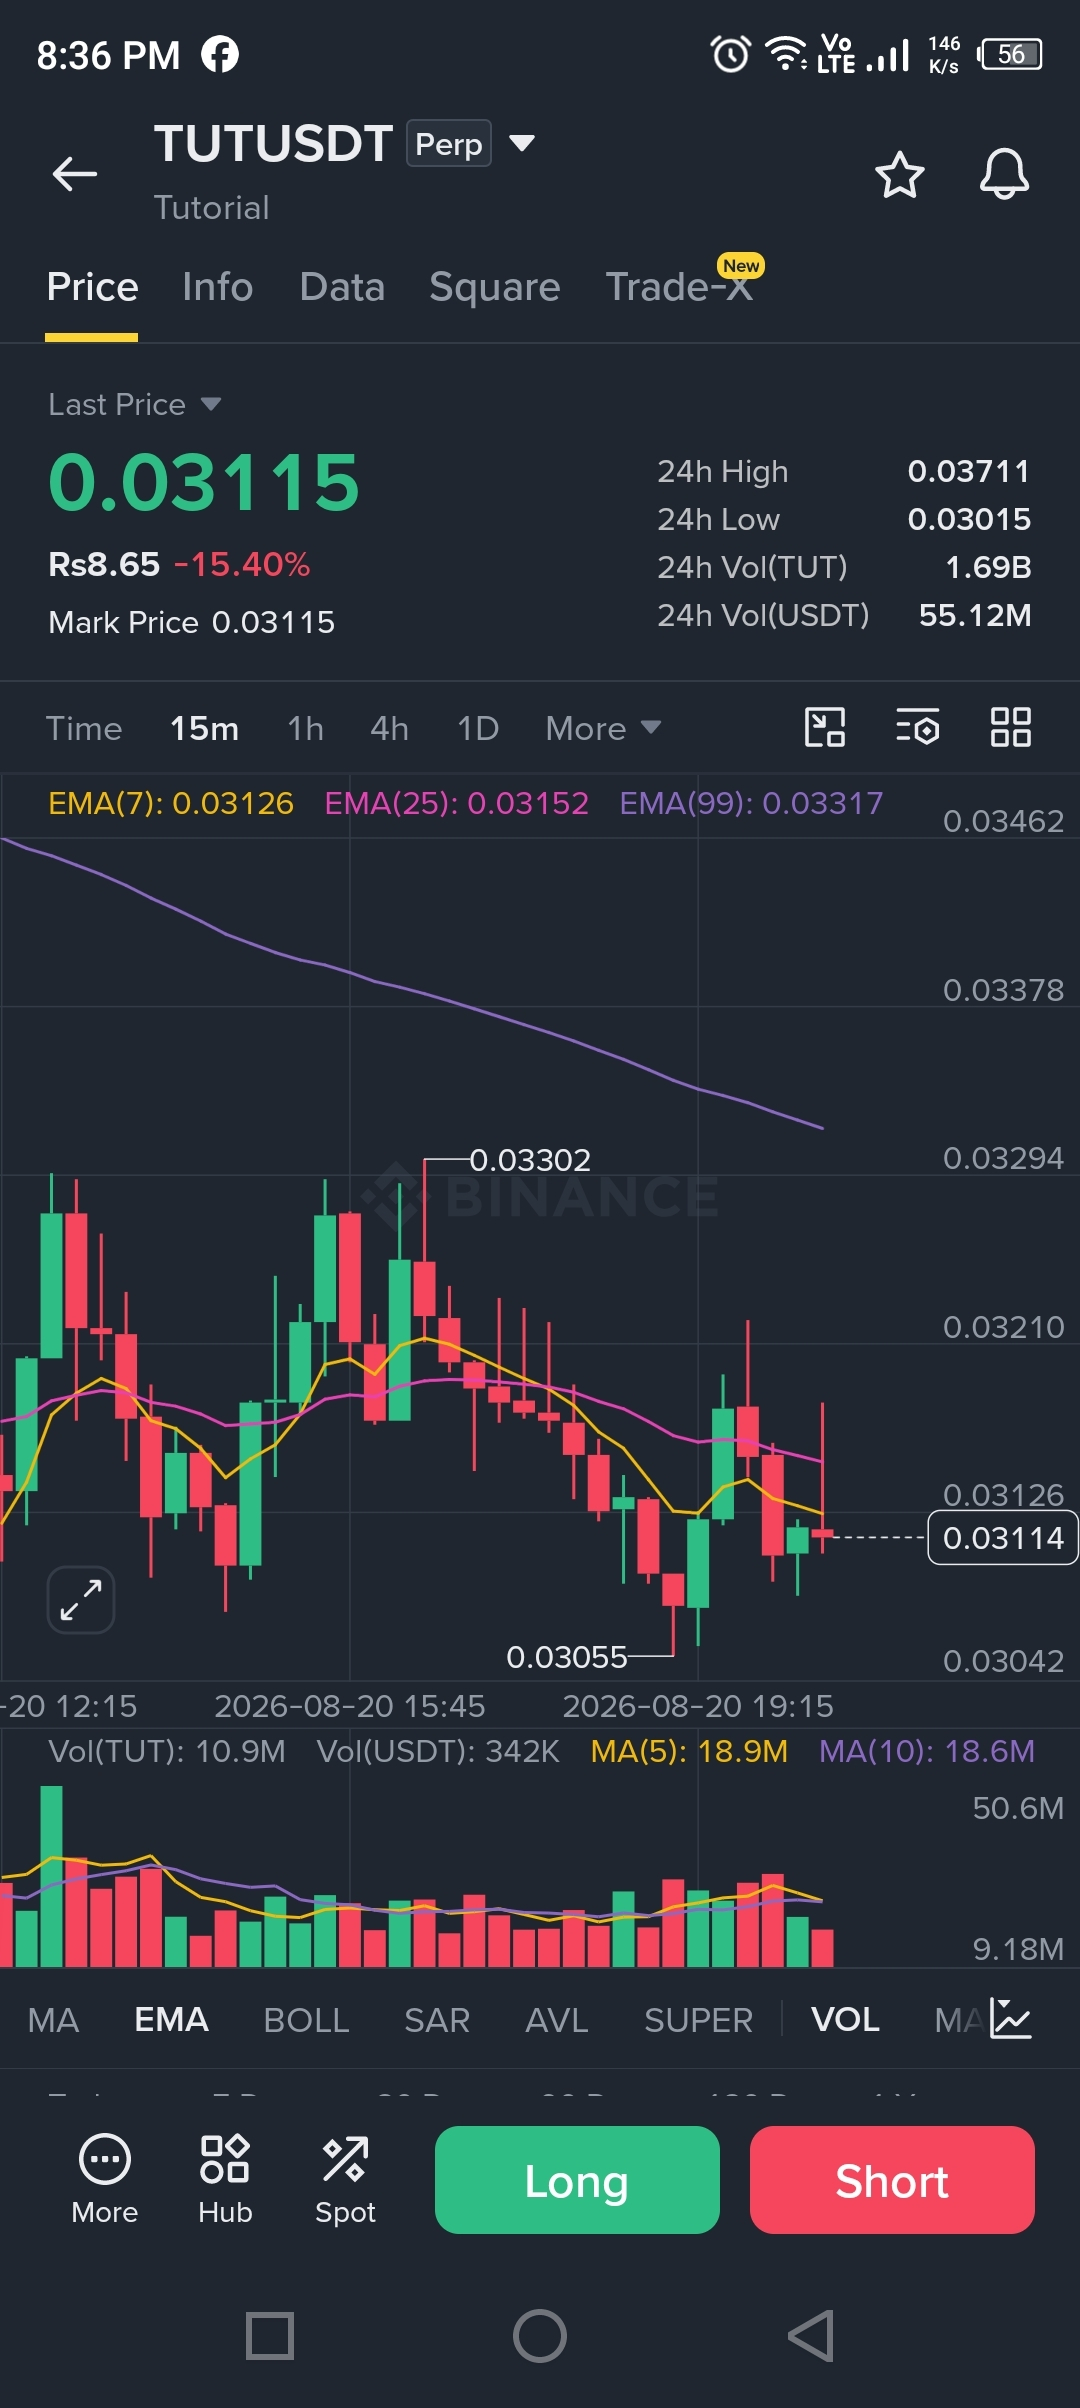Tap the 0.03055 low marker label
This screenshot has height=2408, width=1080.
(567, 1657)
